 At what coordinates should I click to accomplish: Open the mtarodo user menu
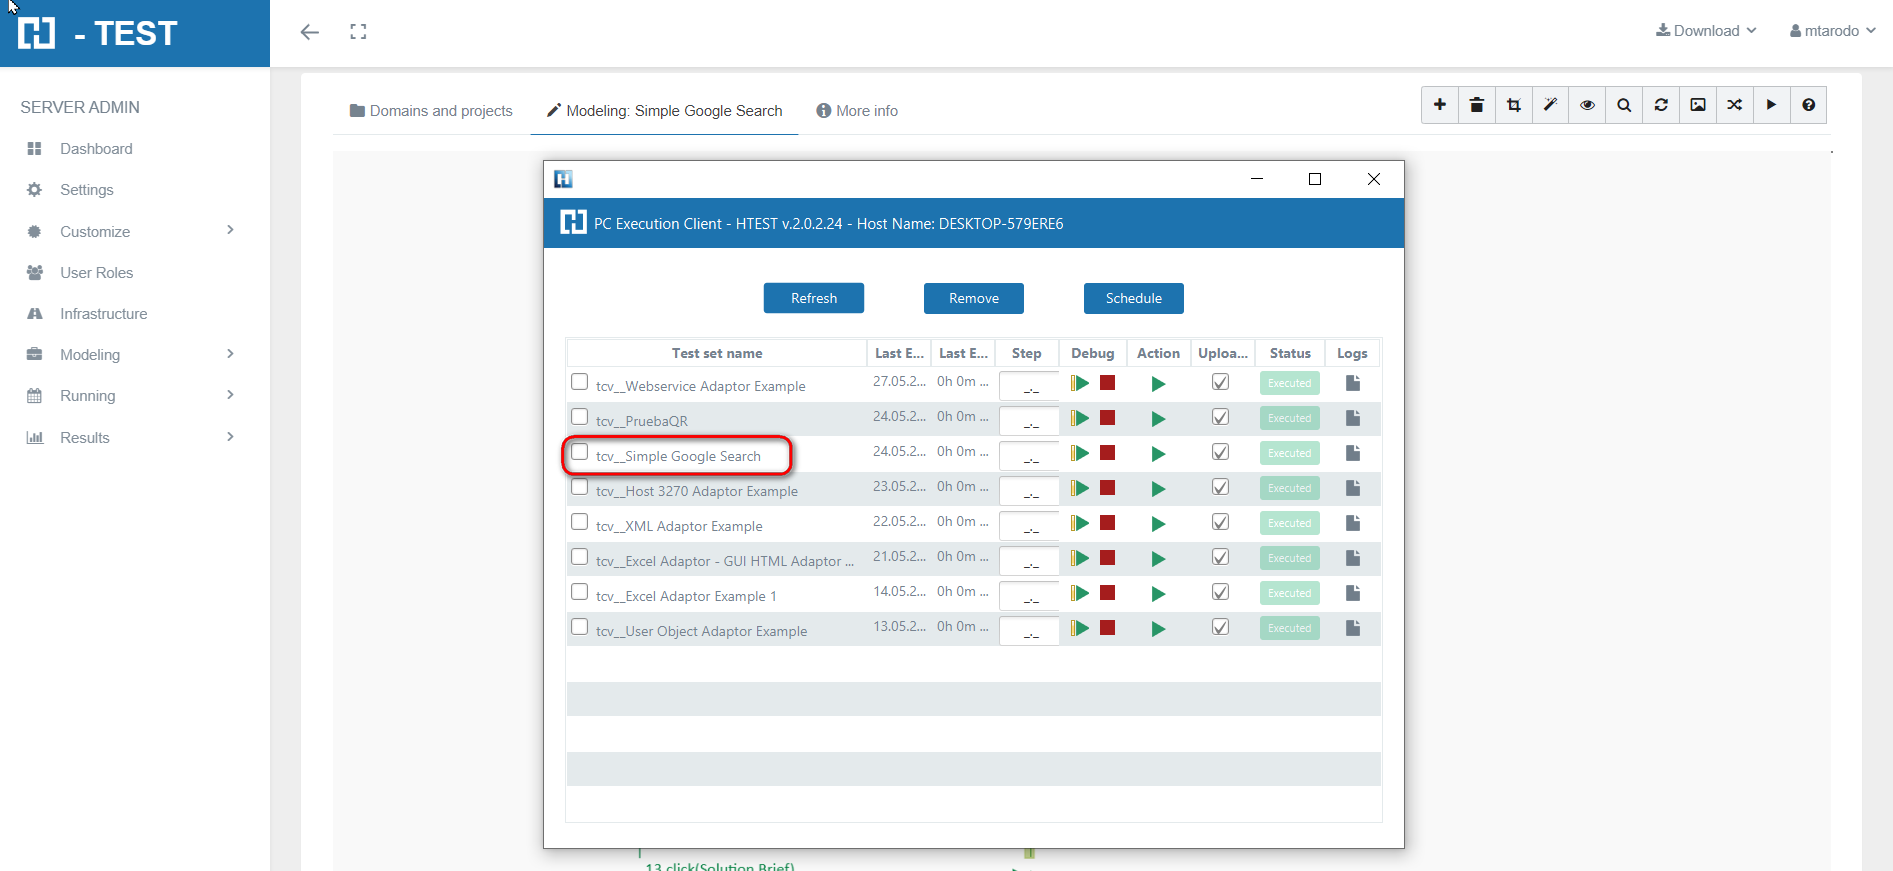pos(1832,31)
